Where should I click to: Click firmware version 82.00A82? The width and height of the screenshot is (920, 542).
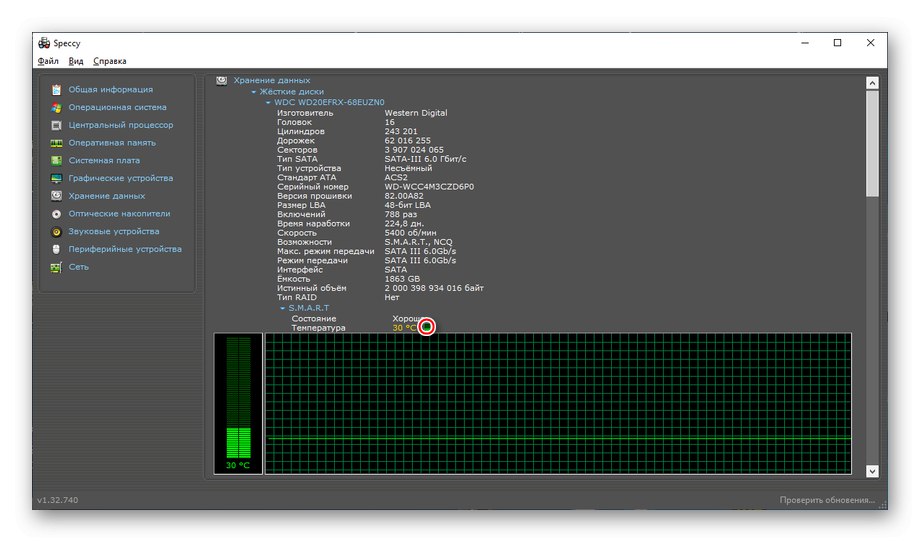(404, 196)
